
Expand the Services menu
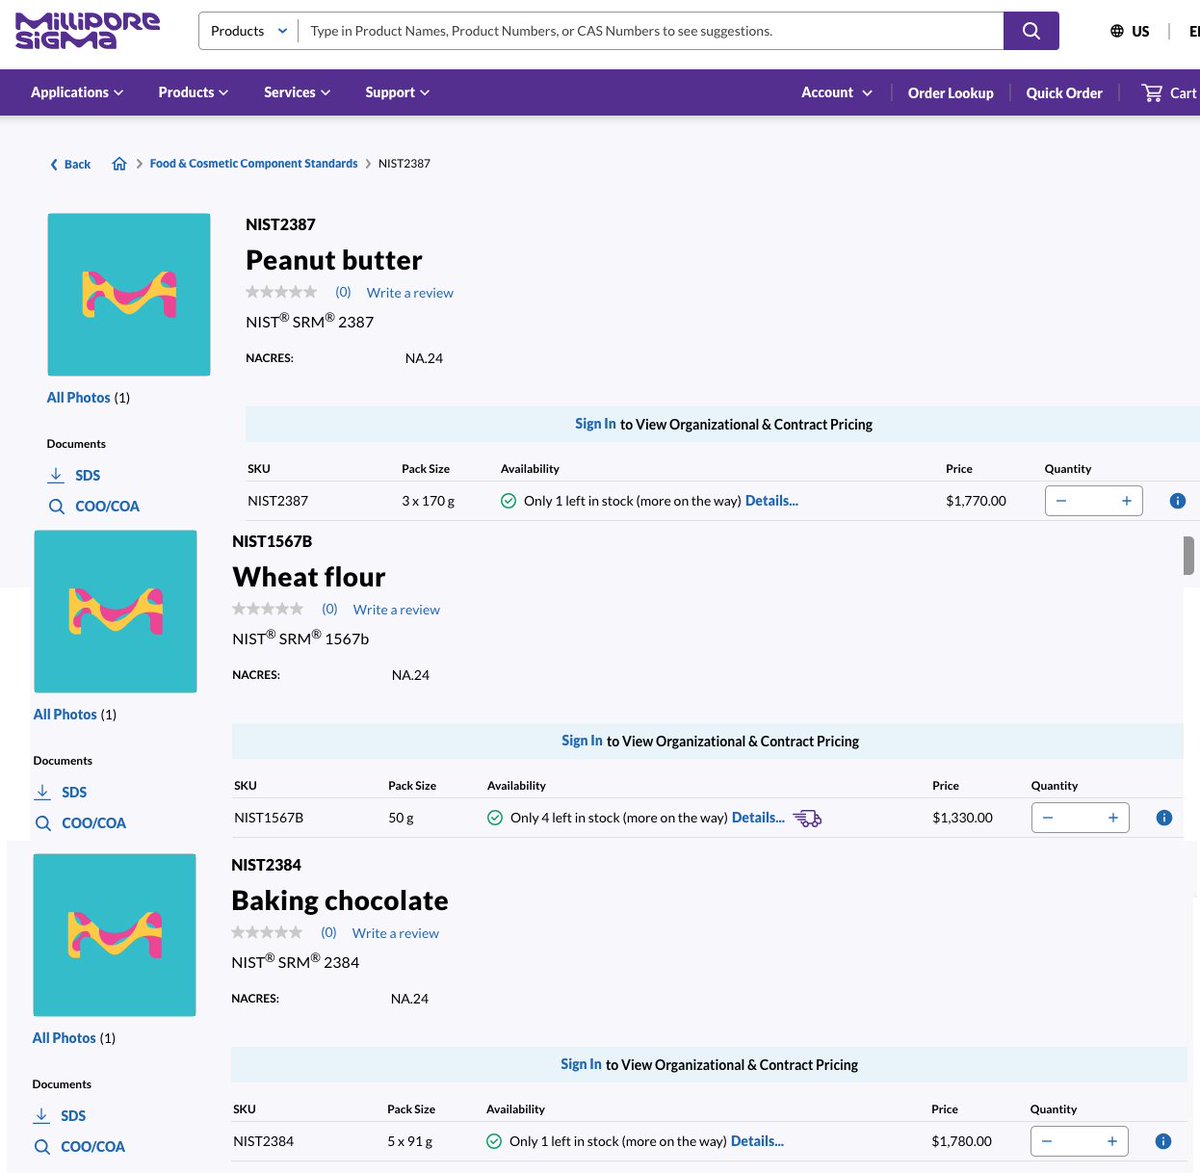[x=297, y=92]
